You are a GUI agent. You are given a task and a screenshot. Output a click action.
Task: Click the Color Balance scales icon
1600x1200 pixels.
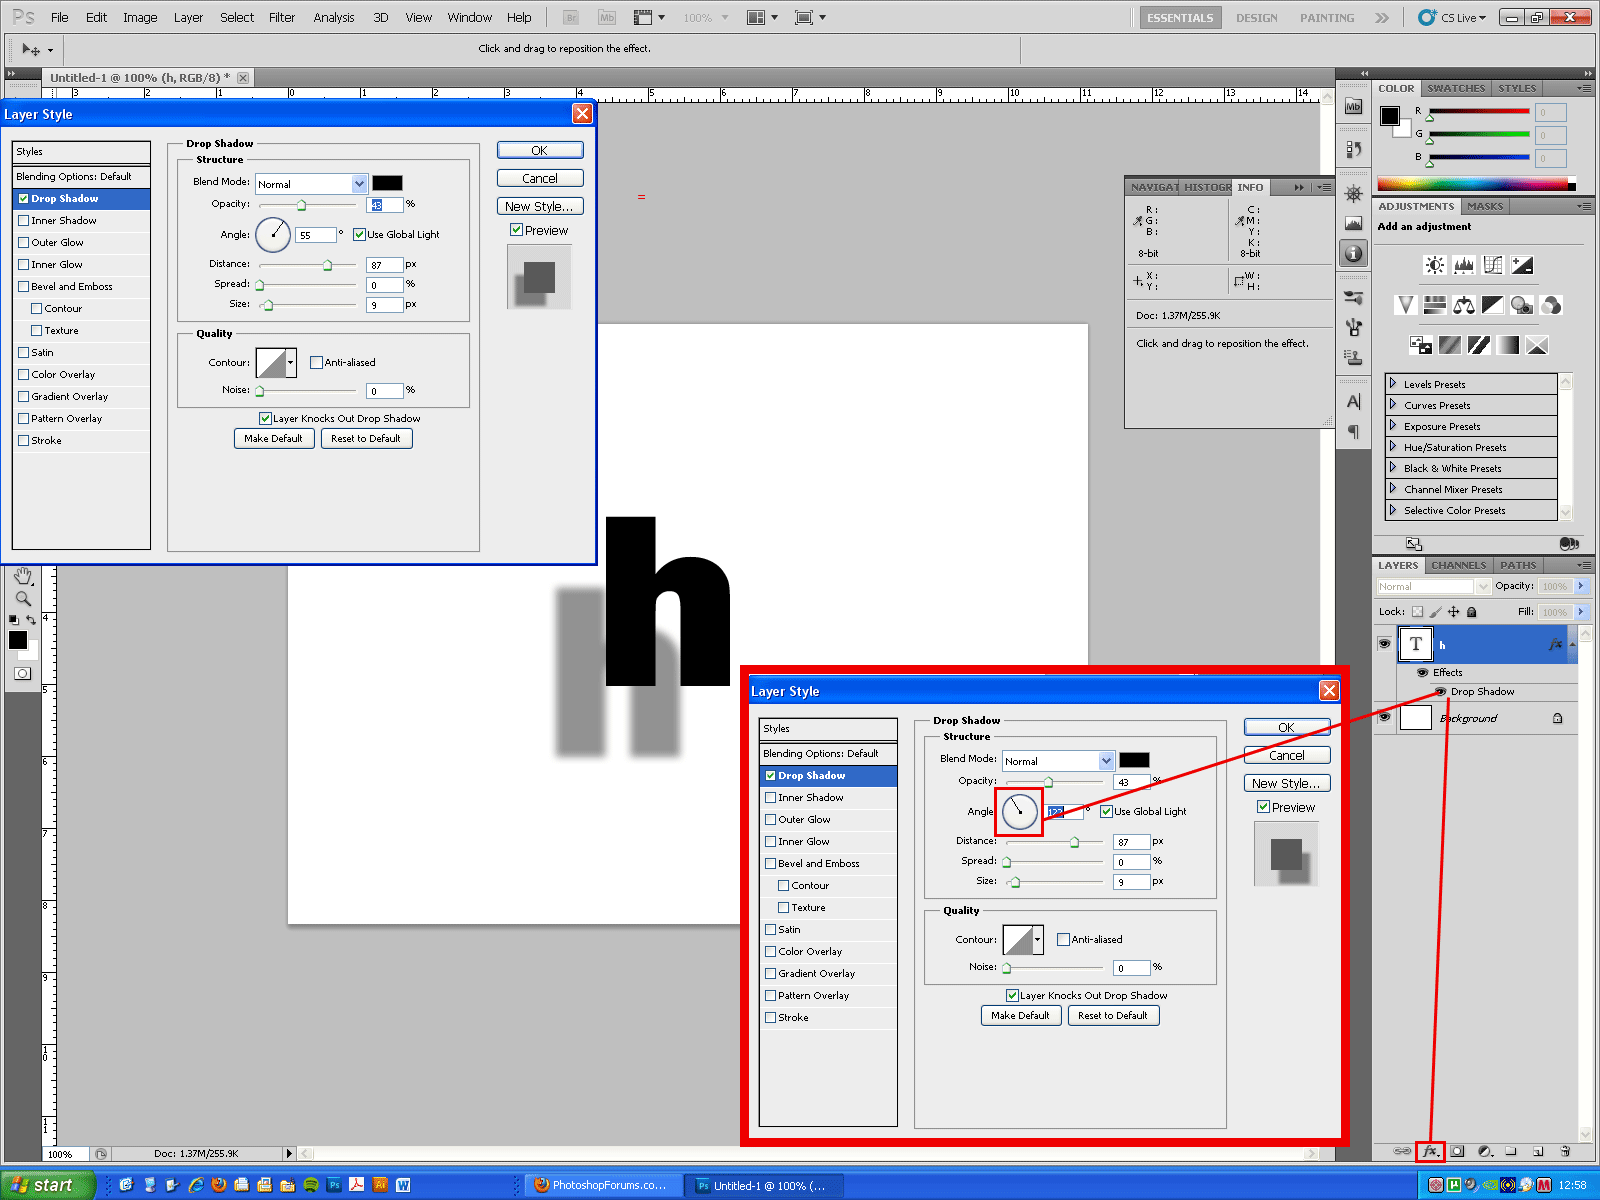[1464, 305]
